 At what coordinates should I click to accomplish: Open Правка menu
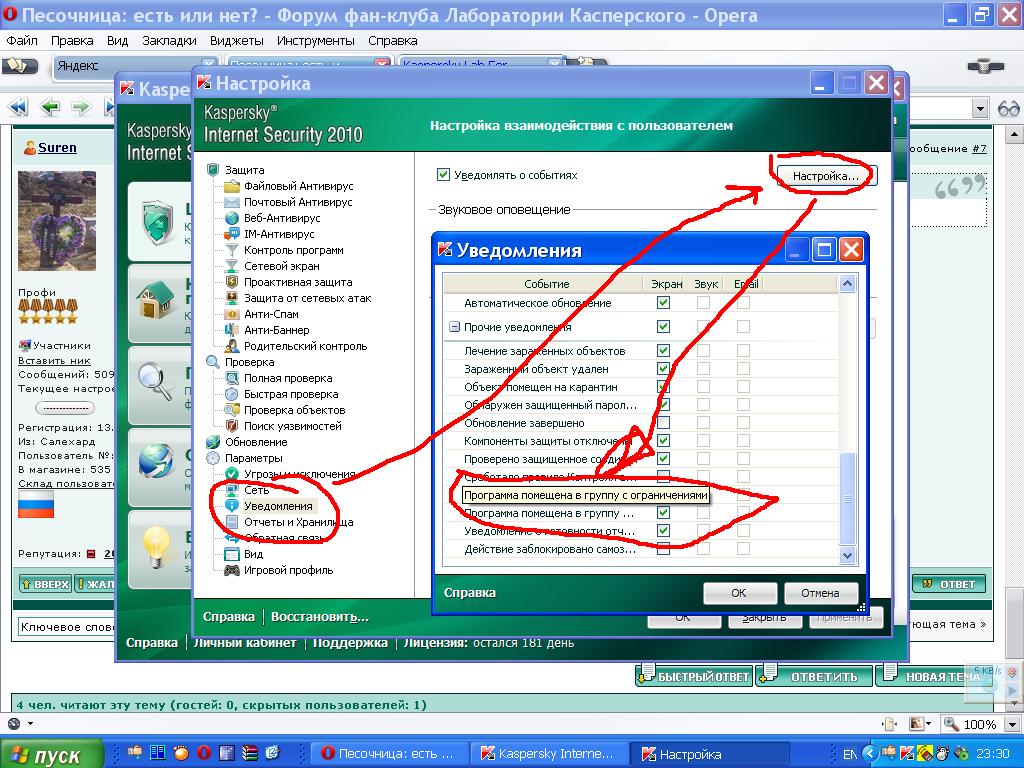click(72, 40)
